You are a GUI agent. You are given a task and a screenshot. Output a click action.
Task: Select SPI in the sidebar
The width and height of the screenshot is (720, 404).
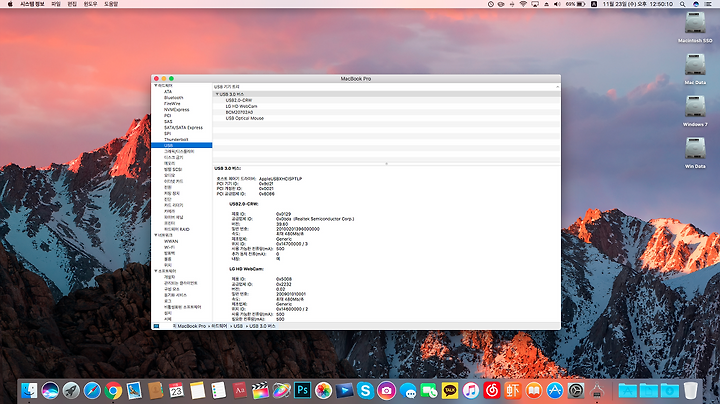pyautogui.click(x=167, y=134)
